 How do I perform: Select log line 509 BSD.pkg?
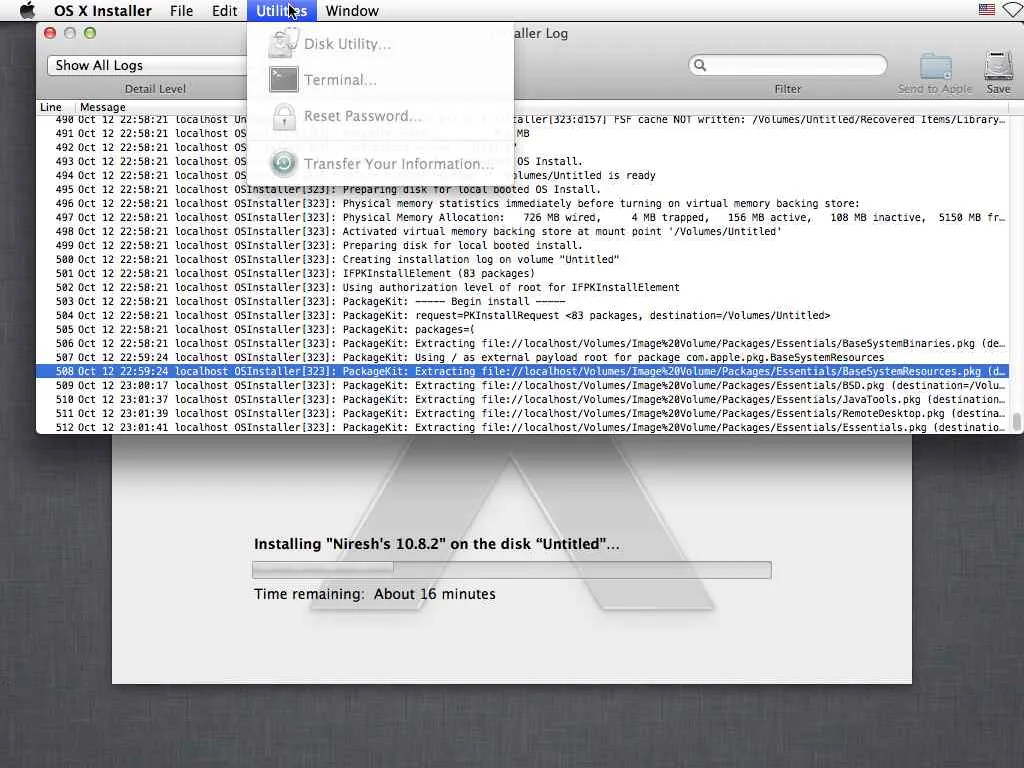pyautogui.click(x=522, y=386)
